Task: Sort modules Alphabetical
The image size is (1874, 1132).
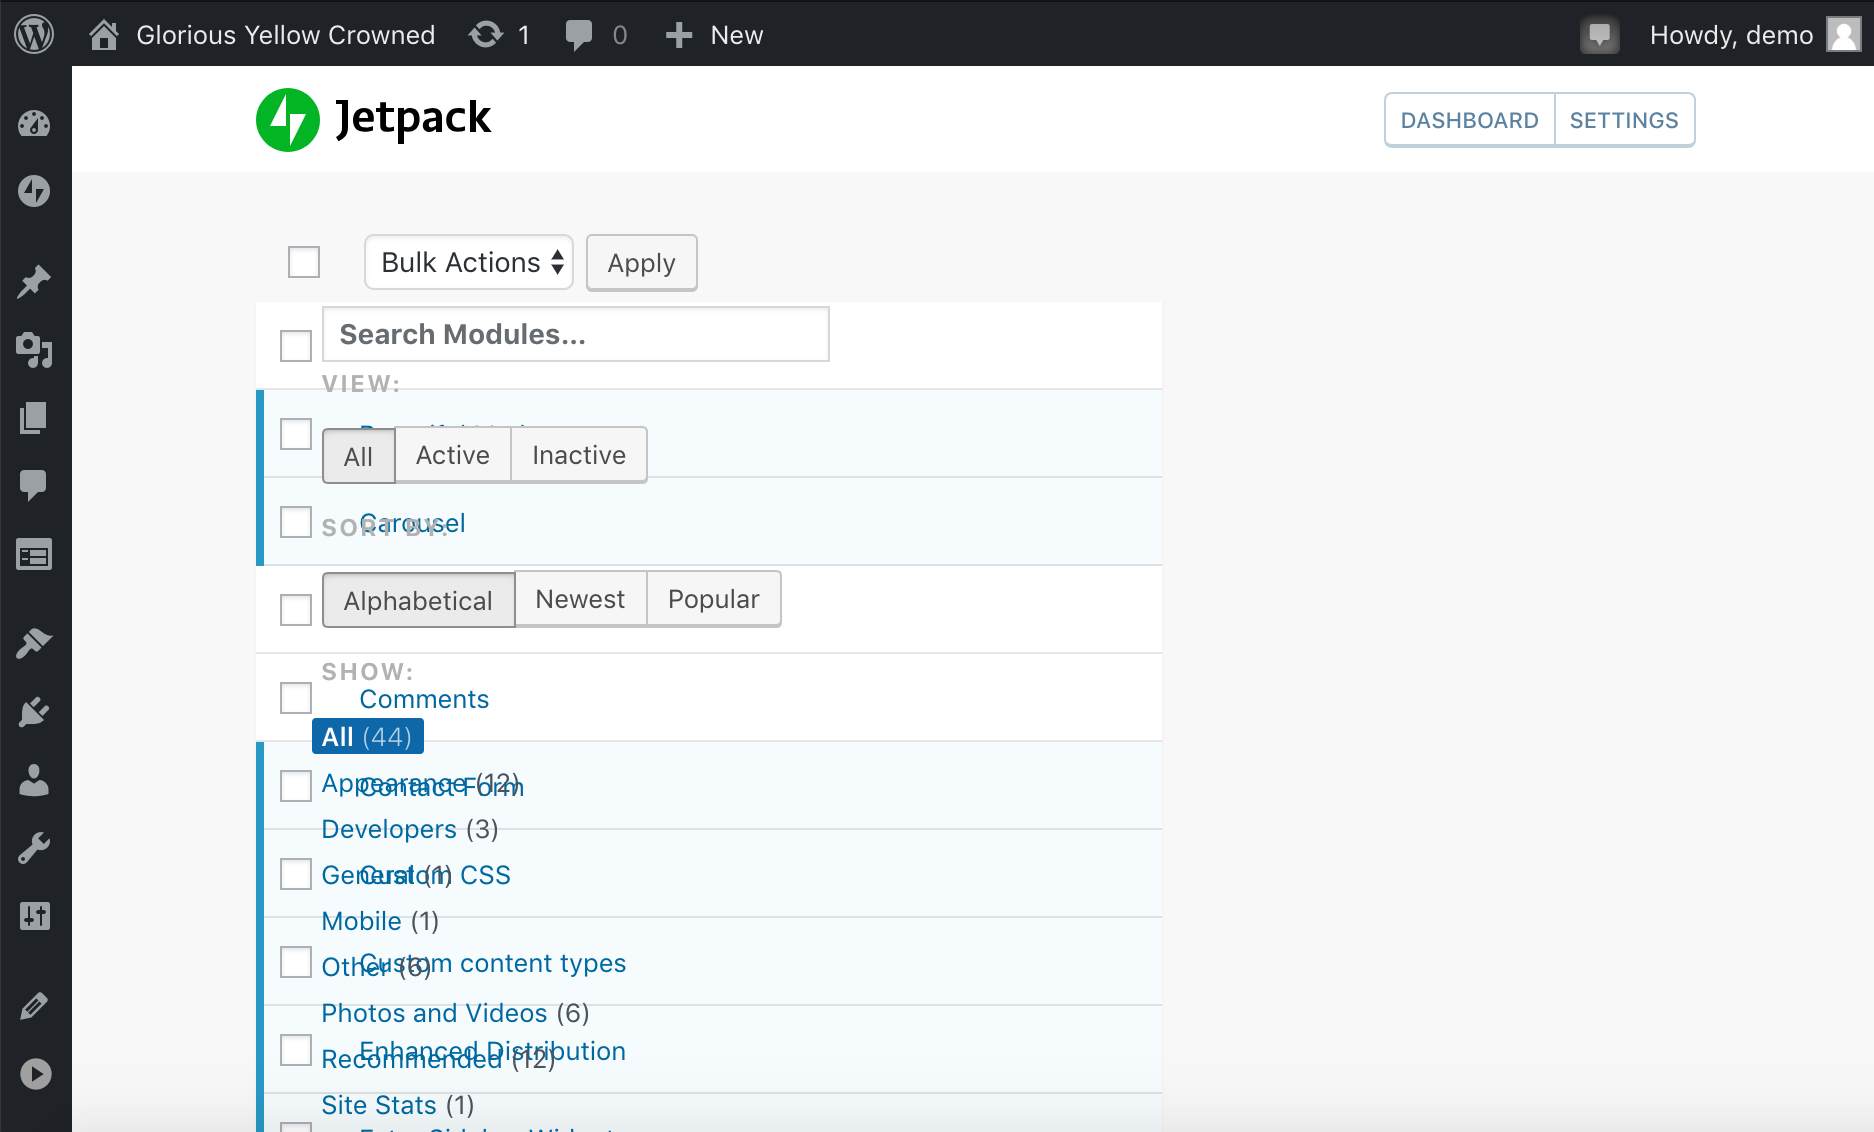Action: [418, 600]
